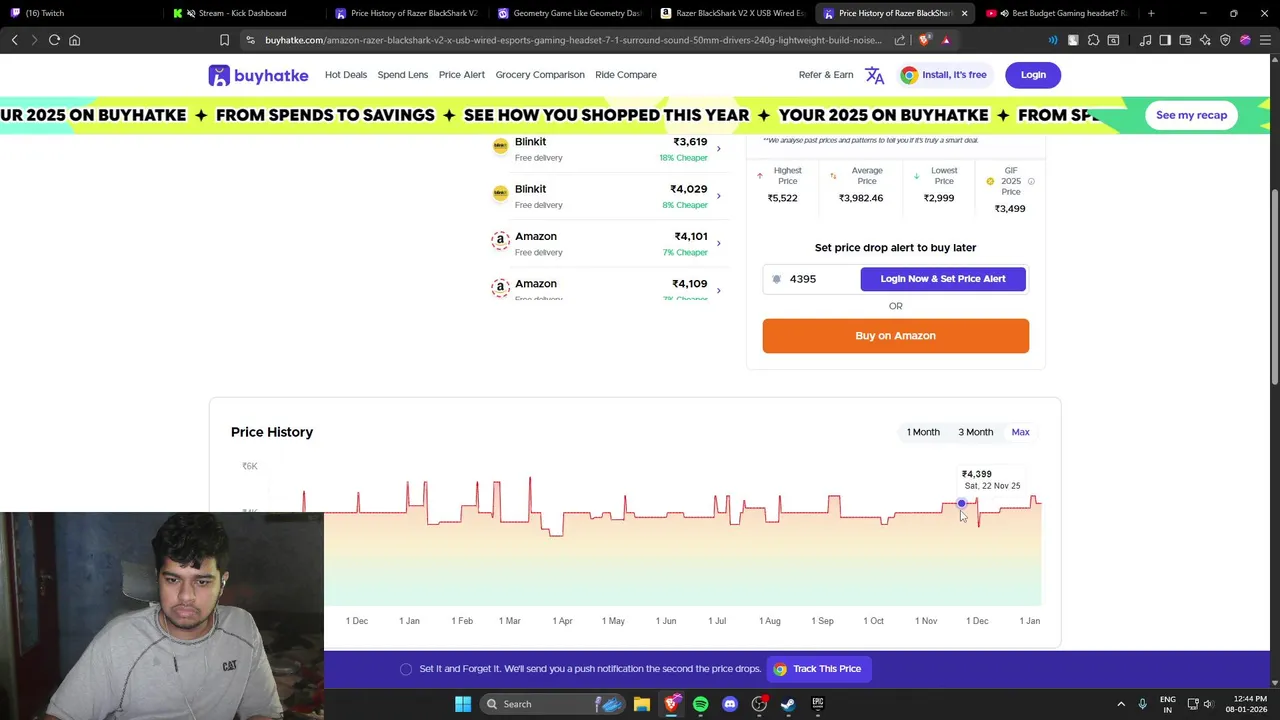Open Spend Lens in navigation

pos(403,75)
